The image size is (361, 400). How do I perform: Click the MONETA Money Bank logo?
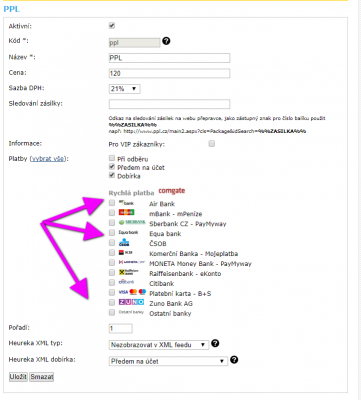(x=132, y=262)
